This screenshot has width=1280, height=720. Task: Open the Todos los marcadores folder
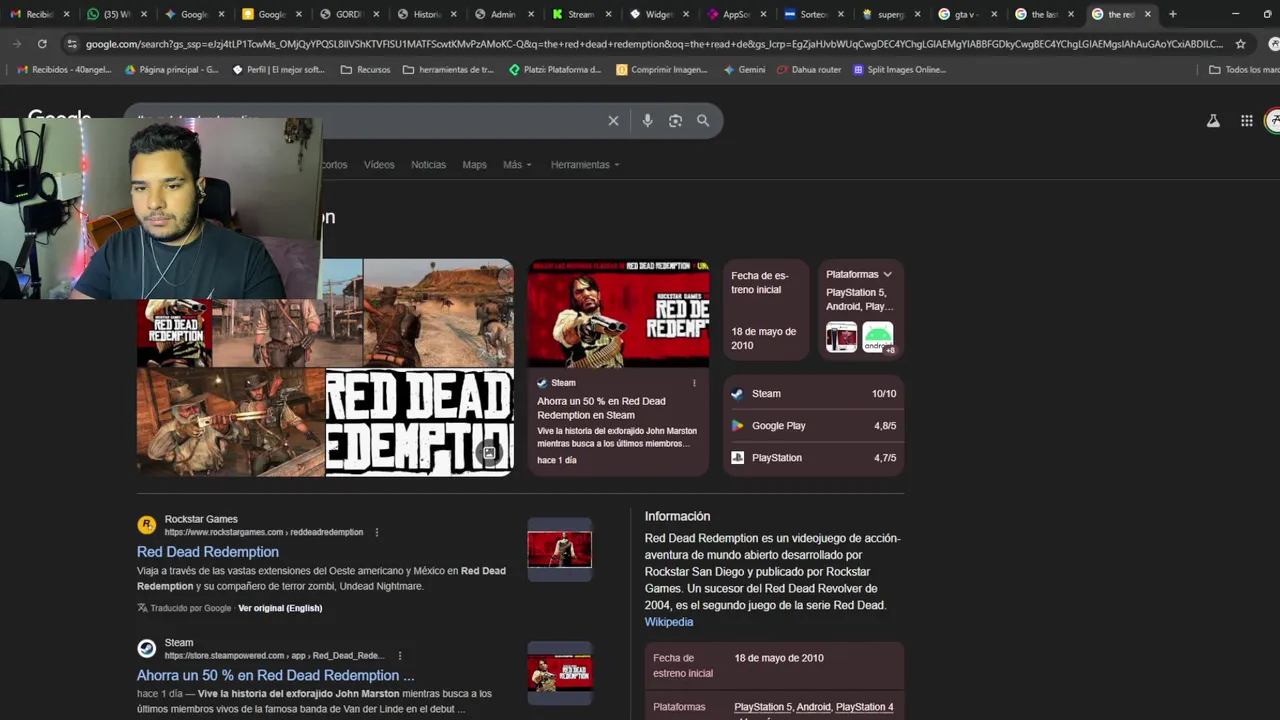[1244, 70]
